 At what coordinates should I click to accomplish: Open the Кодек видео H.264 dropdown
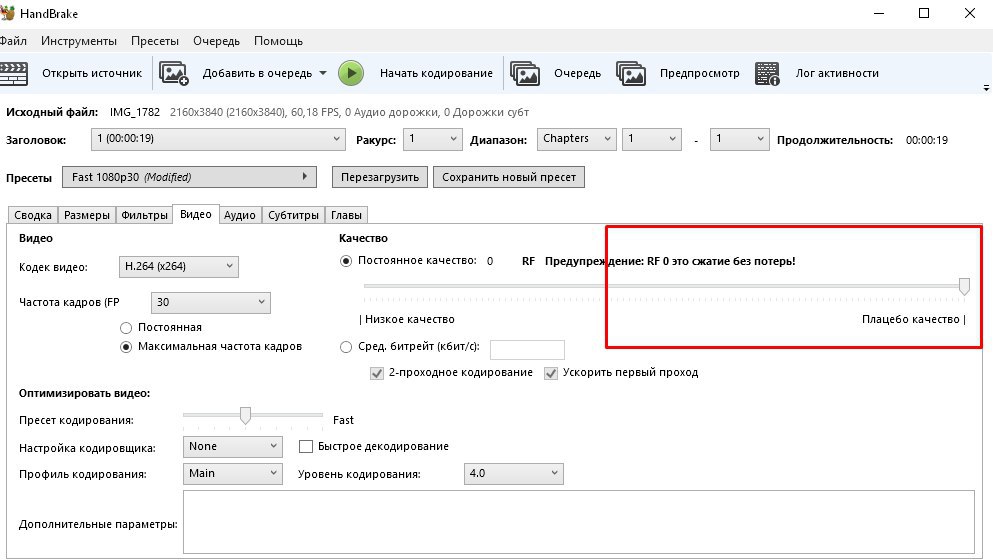tap(179, 267)
